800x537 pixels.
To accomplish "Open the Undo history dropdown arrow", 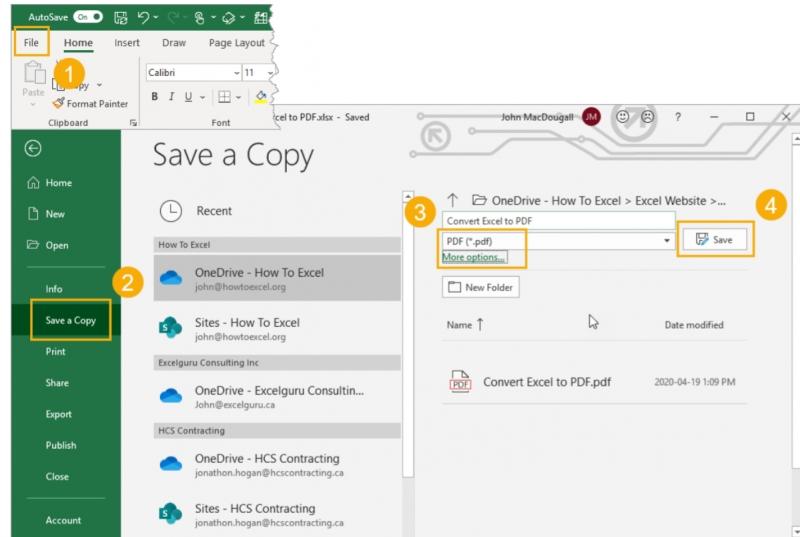I will coord(156,18).
